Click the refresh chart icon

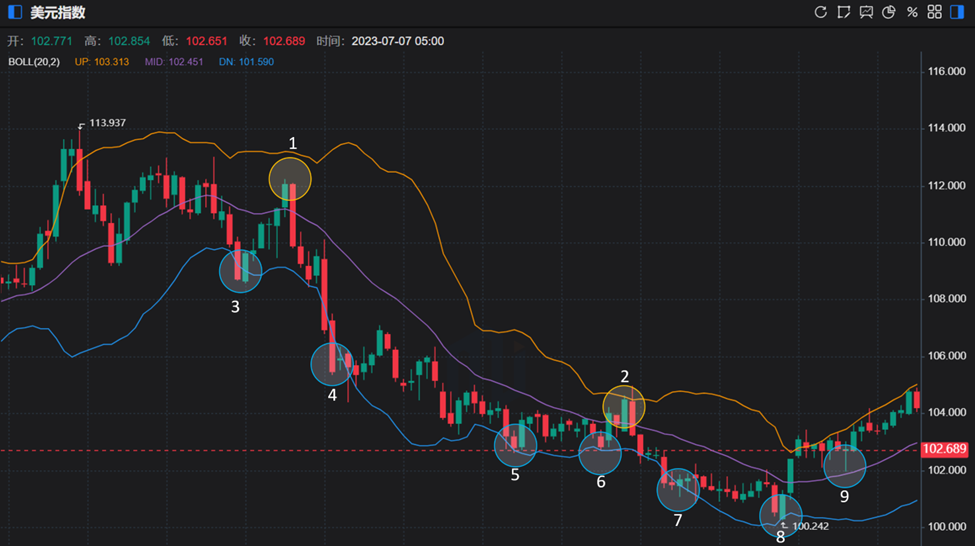point(821,12)
